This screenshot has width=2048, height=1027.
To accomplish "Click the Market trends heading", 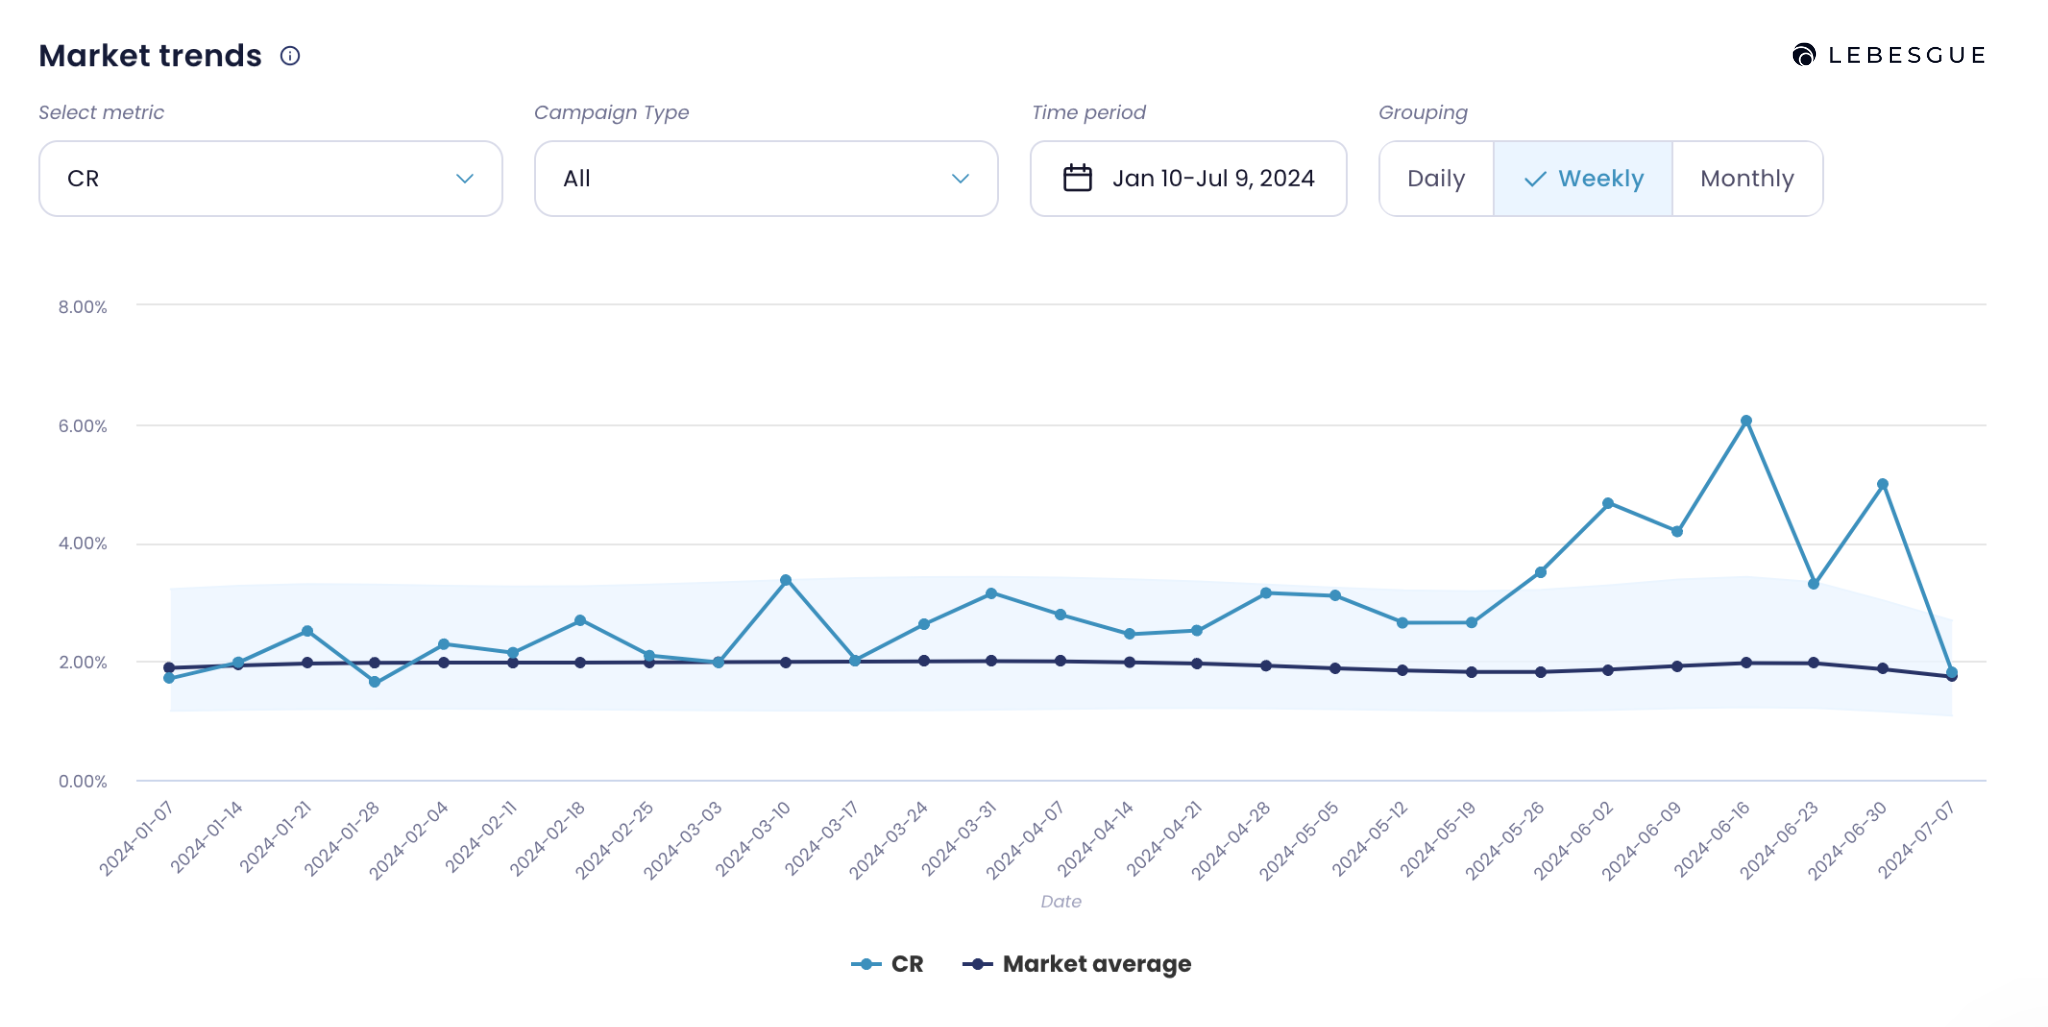I will 148,55.
